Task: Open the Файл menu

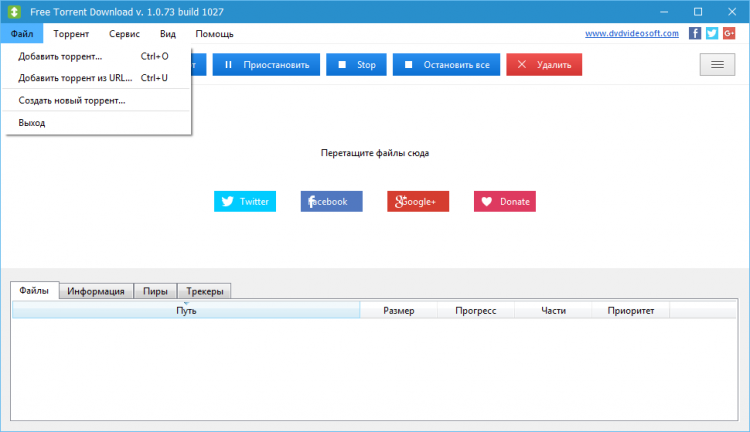Action: click(x=22, y=34)
